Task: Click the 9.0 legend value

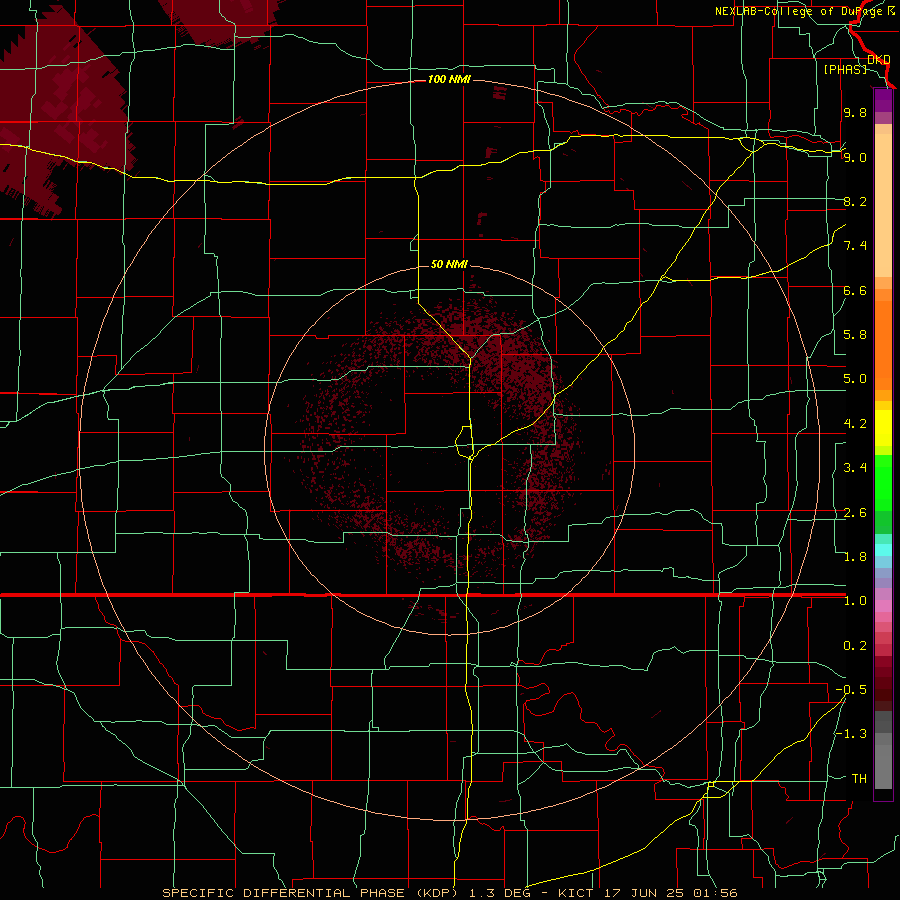Action: click(855, 158)
